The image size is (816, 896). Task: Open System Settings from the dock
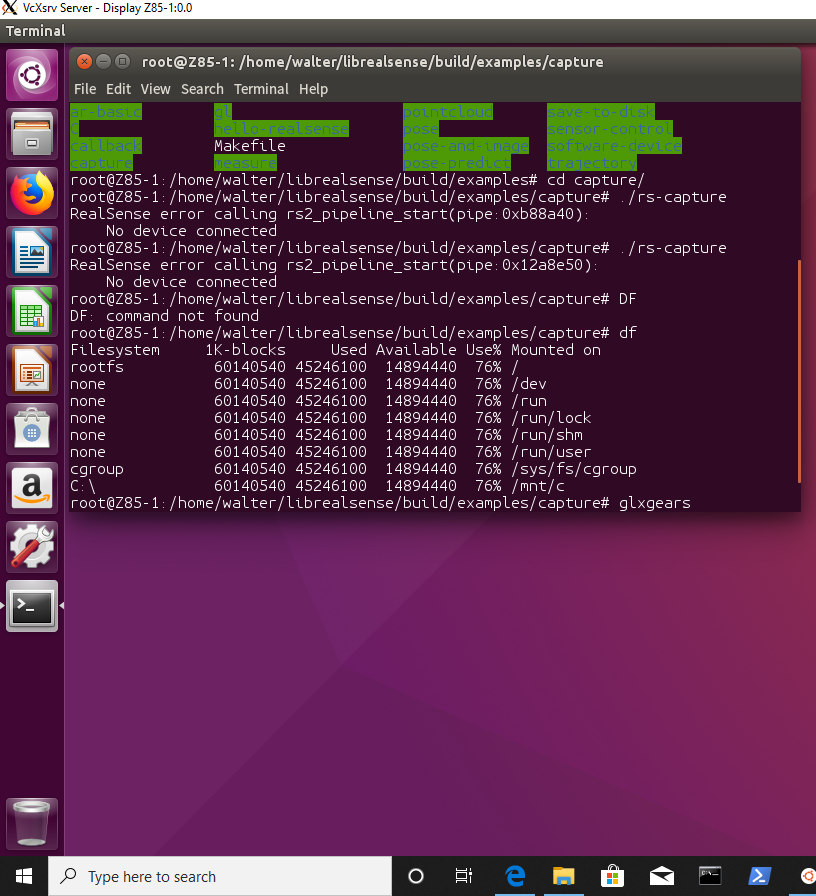point(31,546)
